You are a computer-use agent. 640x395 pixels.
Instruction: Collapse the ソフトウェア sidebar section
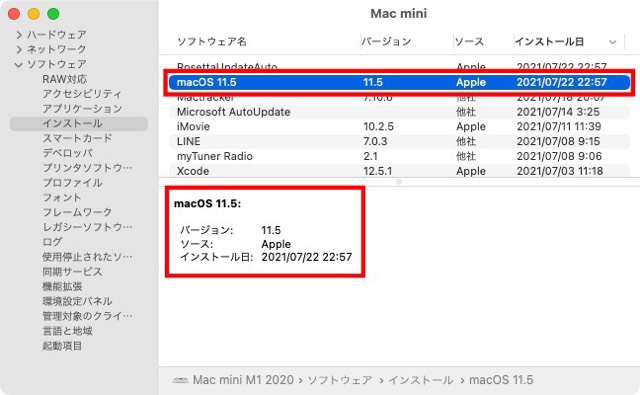18,65
